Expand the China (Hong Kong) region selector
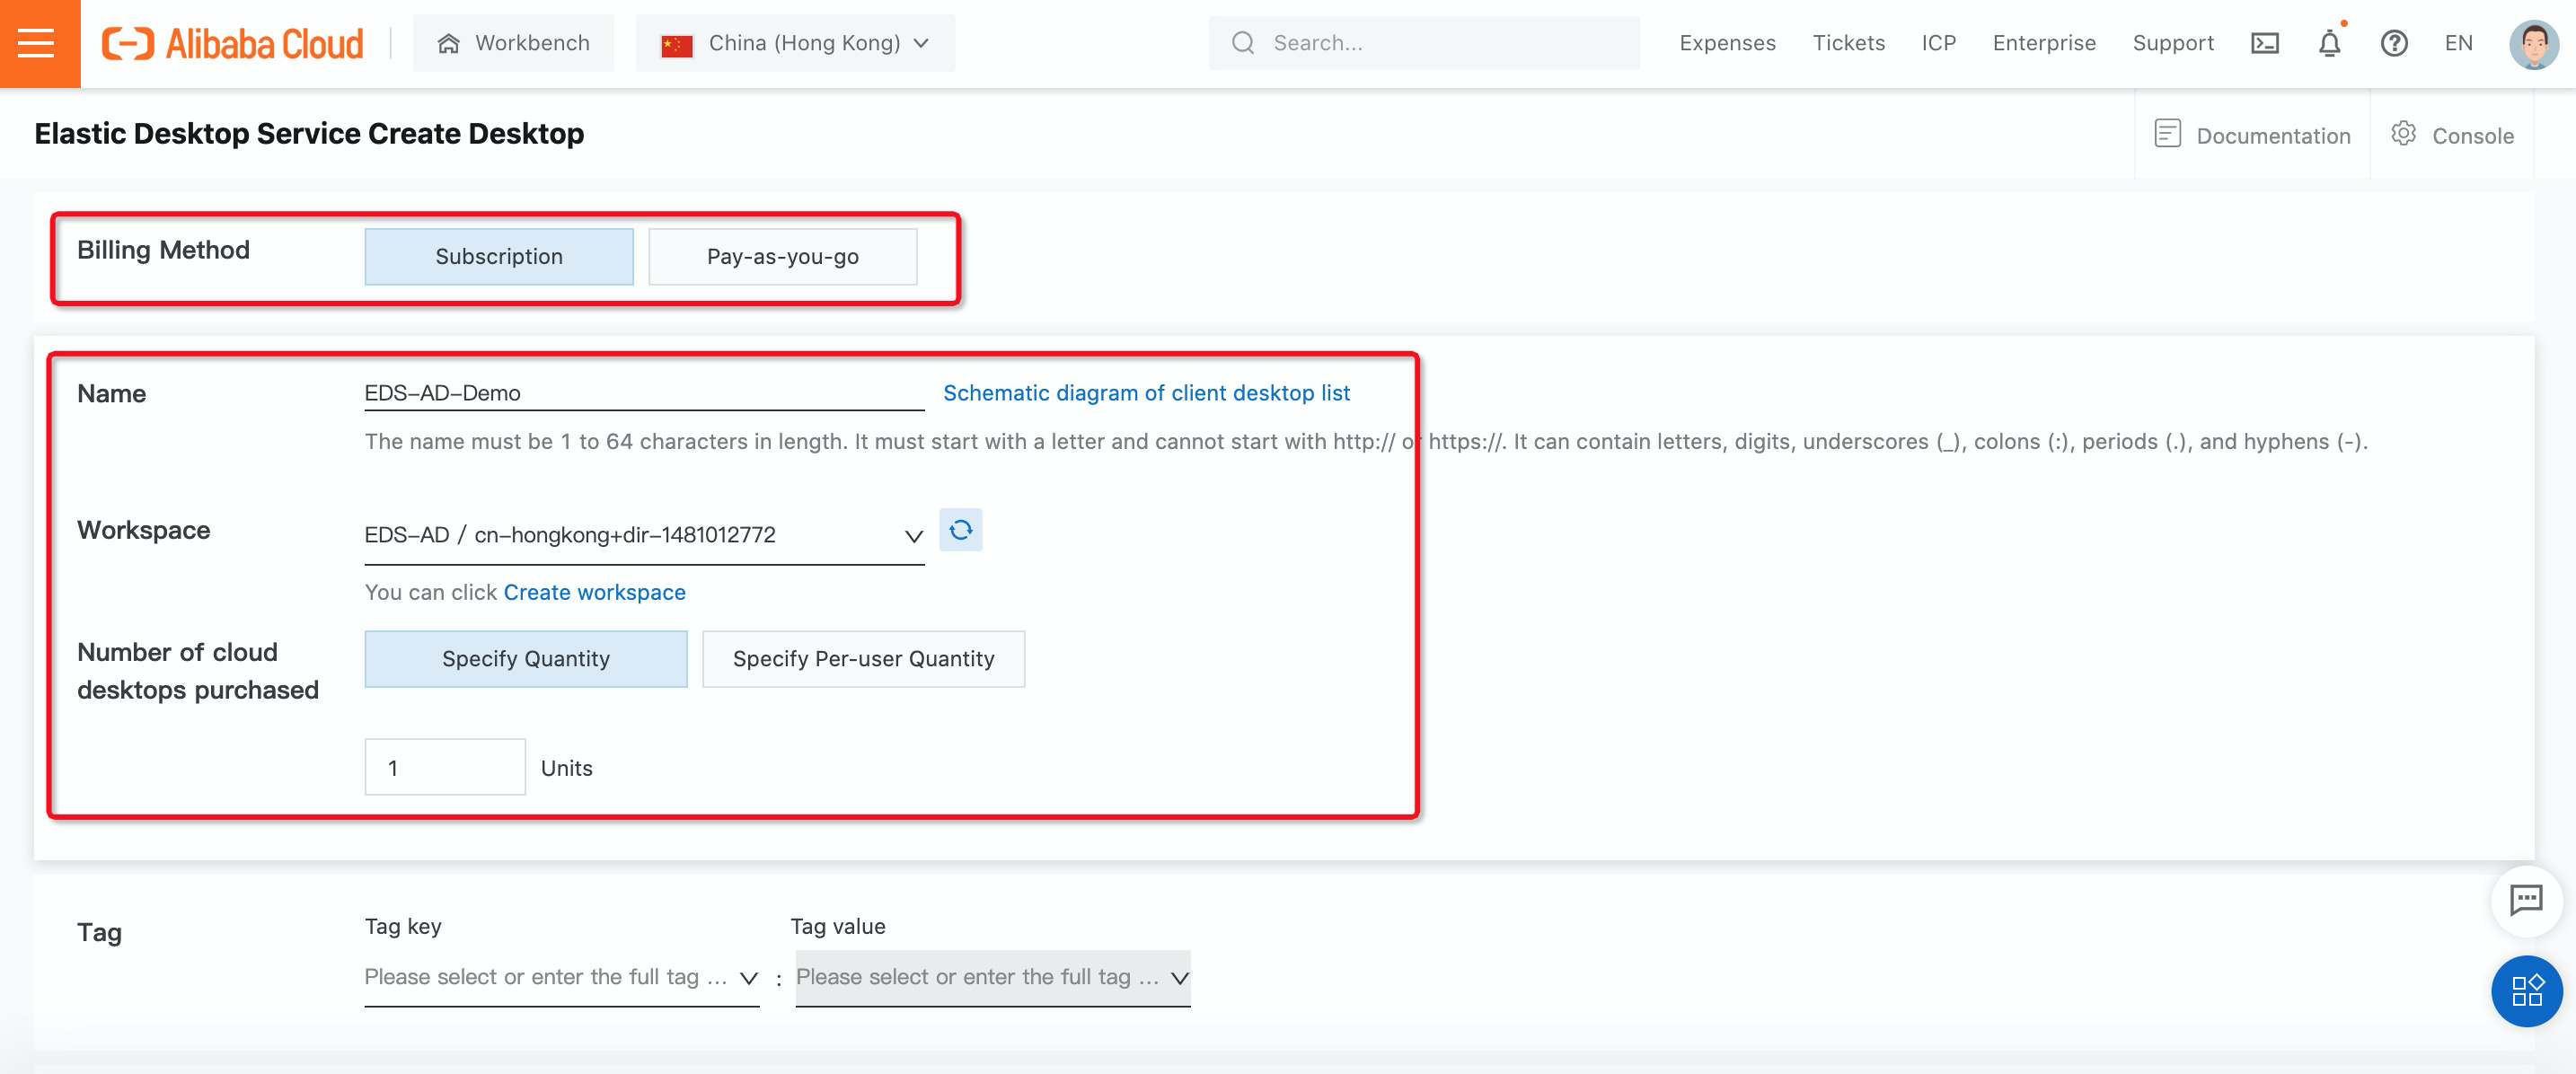 click(795, 43)
